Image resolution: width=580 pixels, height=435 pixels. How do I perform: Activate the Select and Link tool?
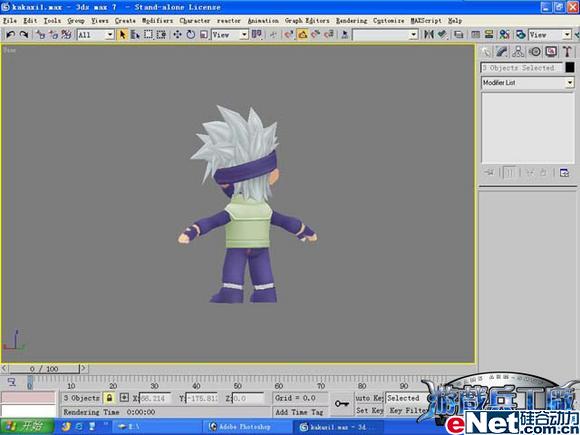click(41, 35)
